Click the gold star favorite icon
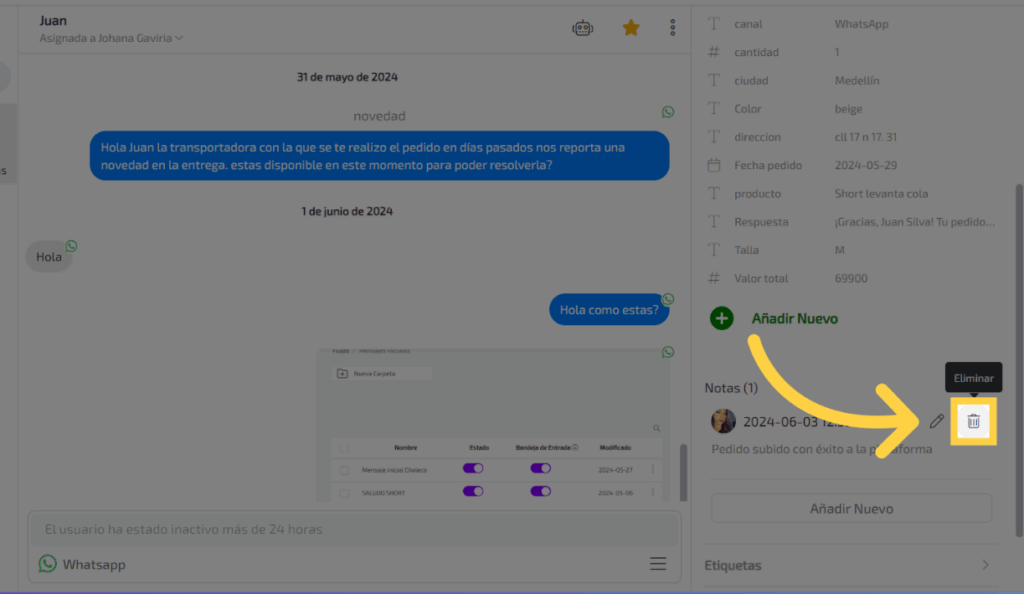The image size is (1024, 594). pyautogui.click(x=631, y=28)
